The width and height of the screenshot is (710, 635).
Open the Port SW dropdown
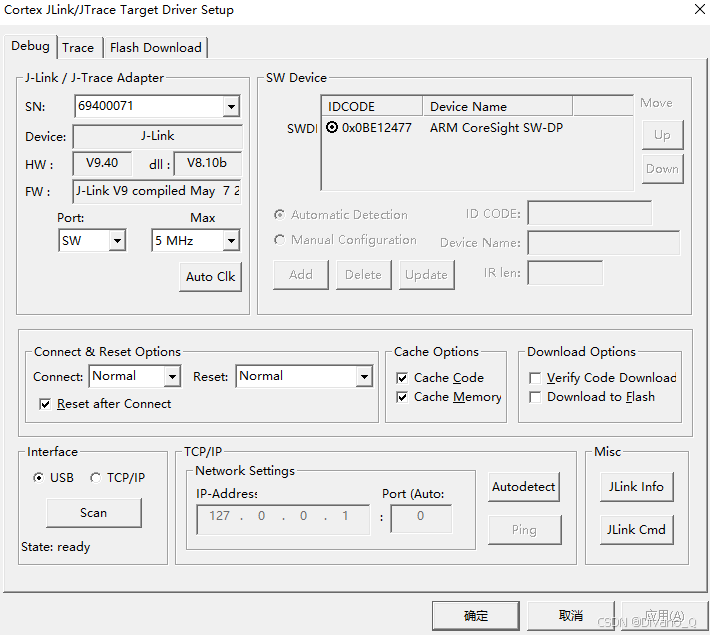tap(117, 241)
